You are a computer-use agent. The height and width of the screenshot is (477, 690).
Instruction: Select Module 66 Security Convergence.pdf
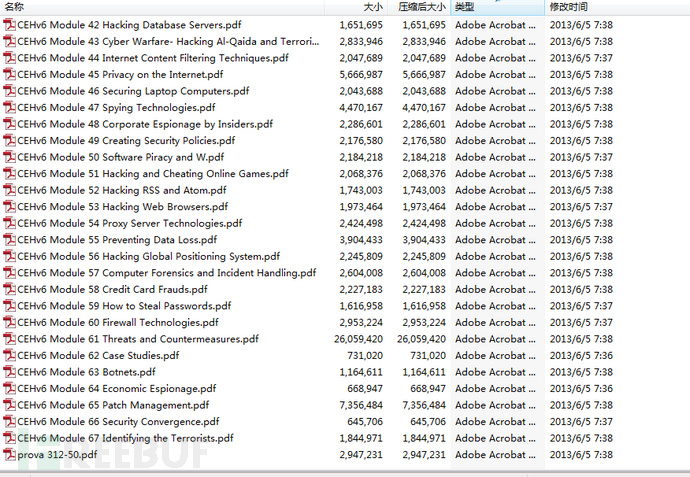(118, 422)
